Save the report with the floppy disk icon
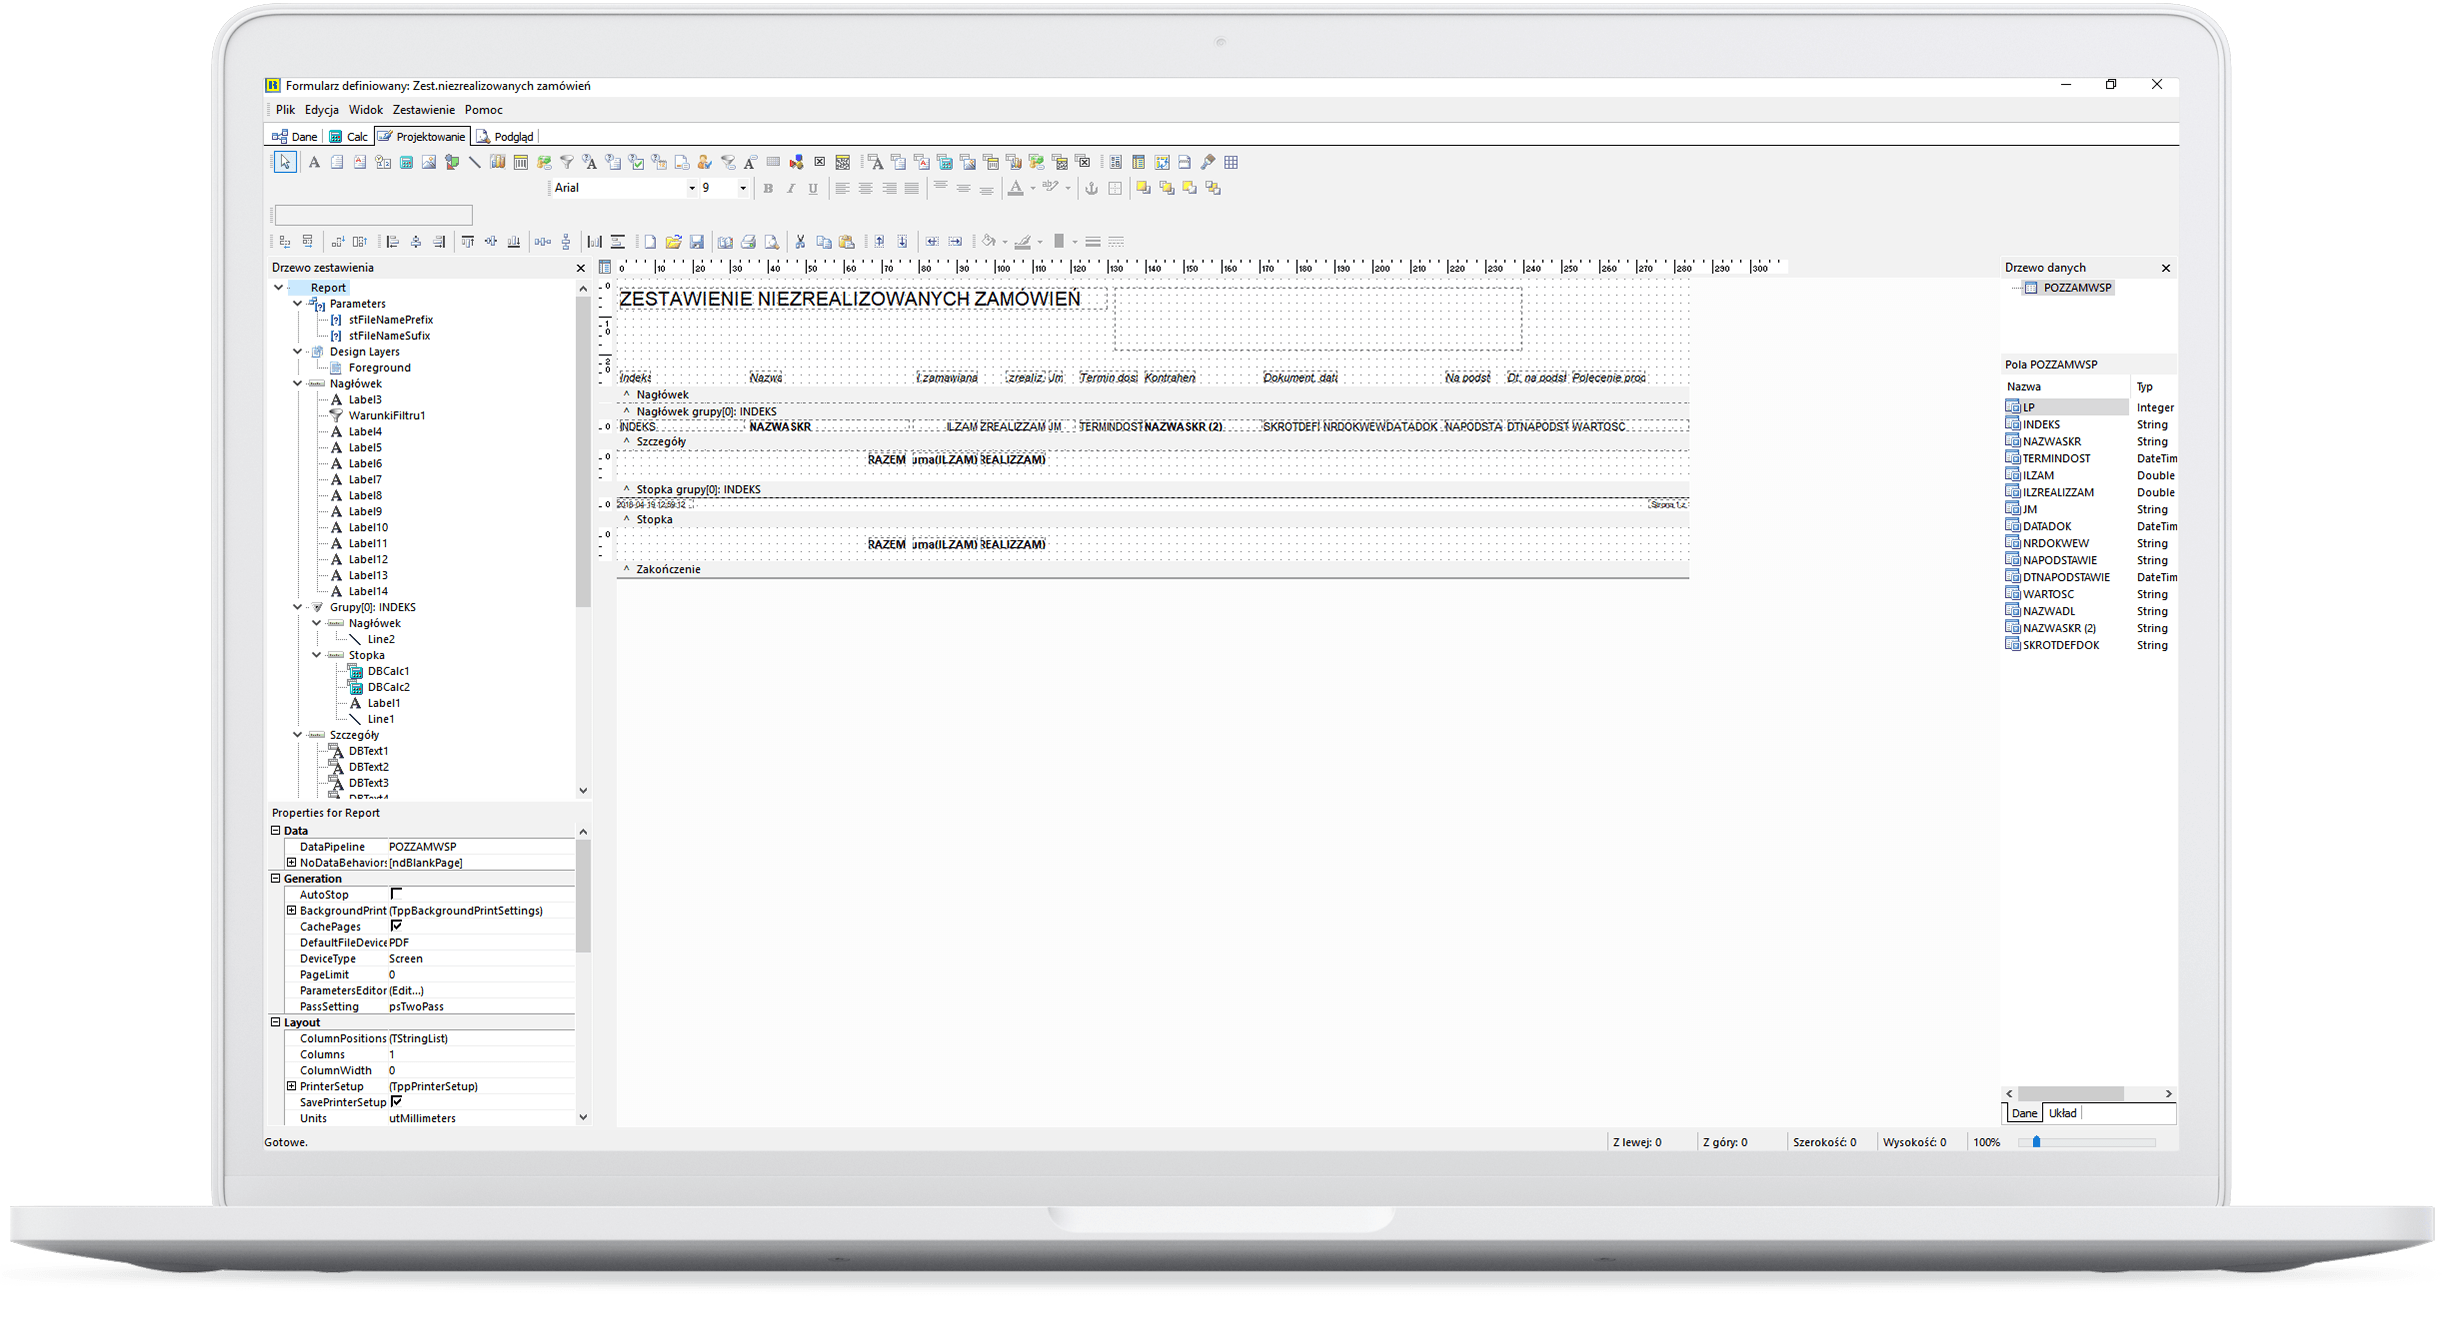The image size is (2450, 1333). (x=697, y=242)
